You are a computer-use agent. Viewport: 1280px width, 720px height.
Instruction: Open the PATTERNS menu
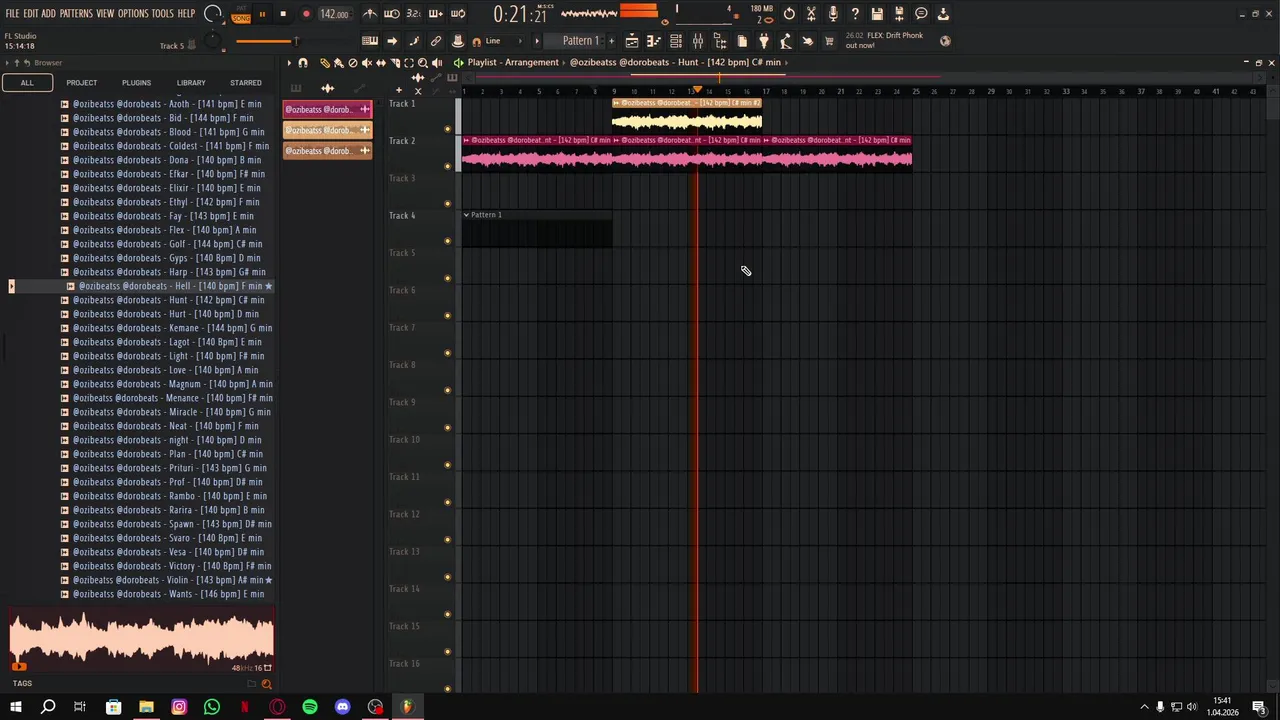coord(76,14)
